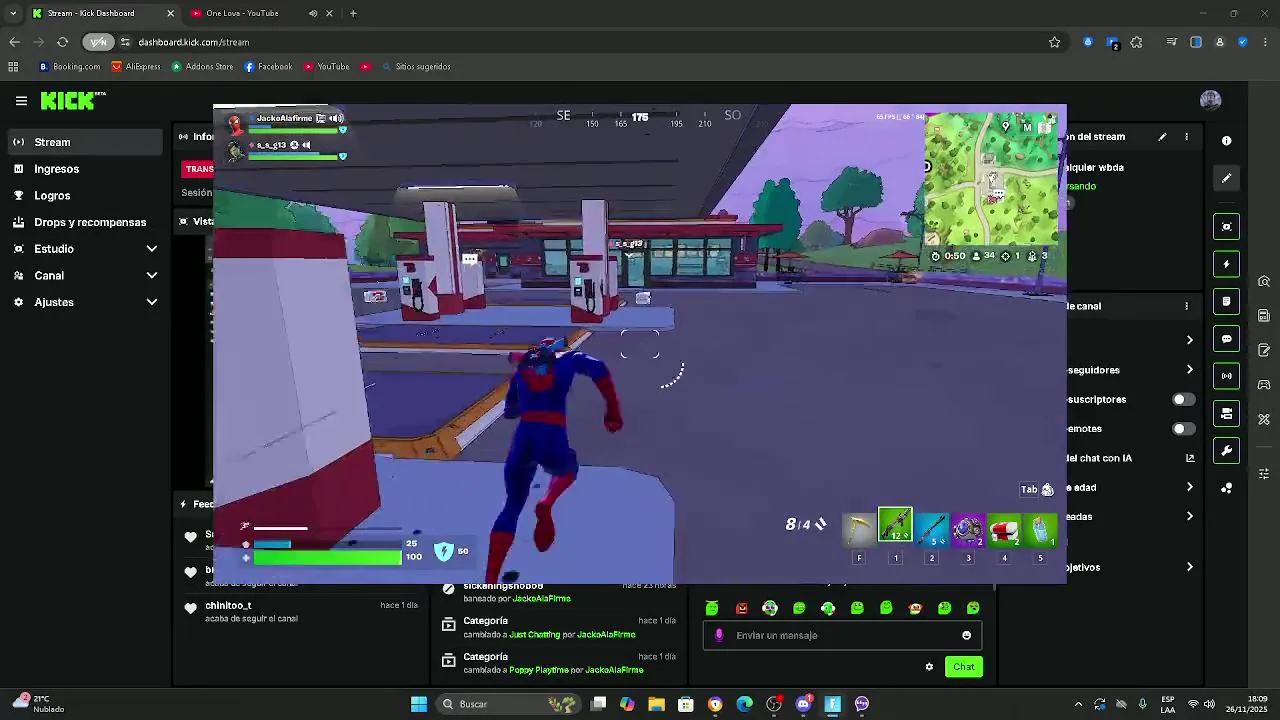Open File Explorer from the taskbar

coord(656,704)
